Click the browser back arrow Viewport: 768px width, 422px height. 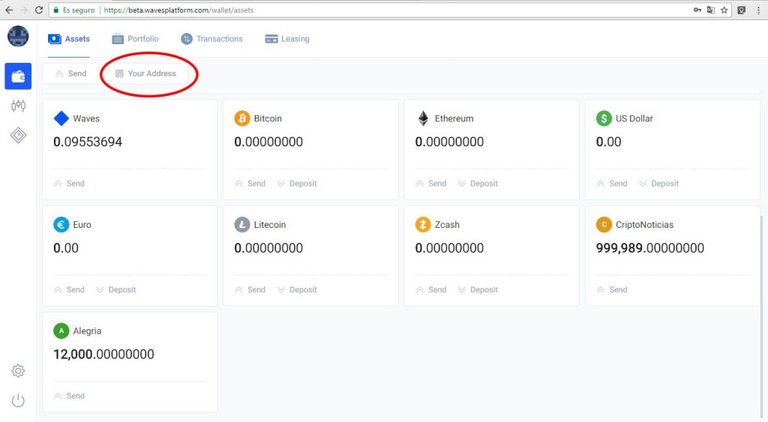(9, 10)
